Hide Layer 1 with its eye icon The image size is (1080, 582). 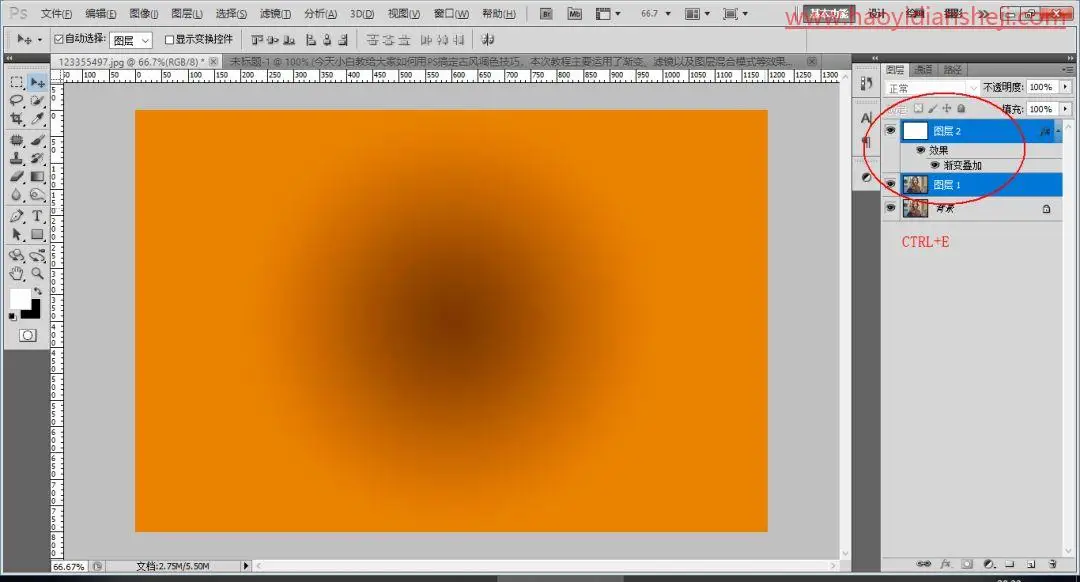coord(890,185)
